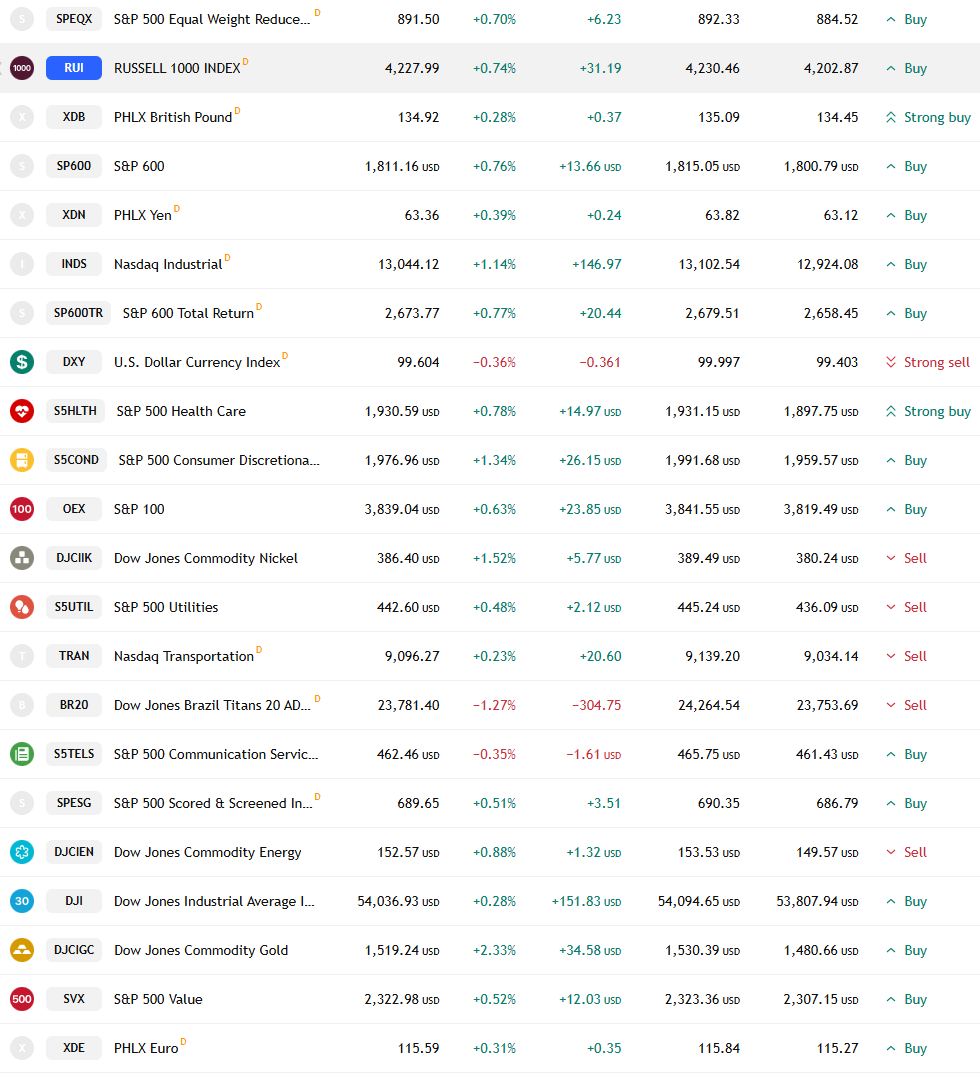Viewport: 980px width, 1074px height.
Task: Click the Sell rating for TRAN
Action: [907, 656]
